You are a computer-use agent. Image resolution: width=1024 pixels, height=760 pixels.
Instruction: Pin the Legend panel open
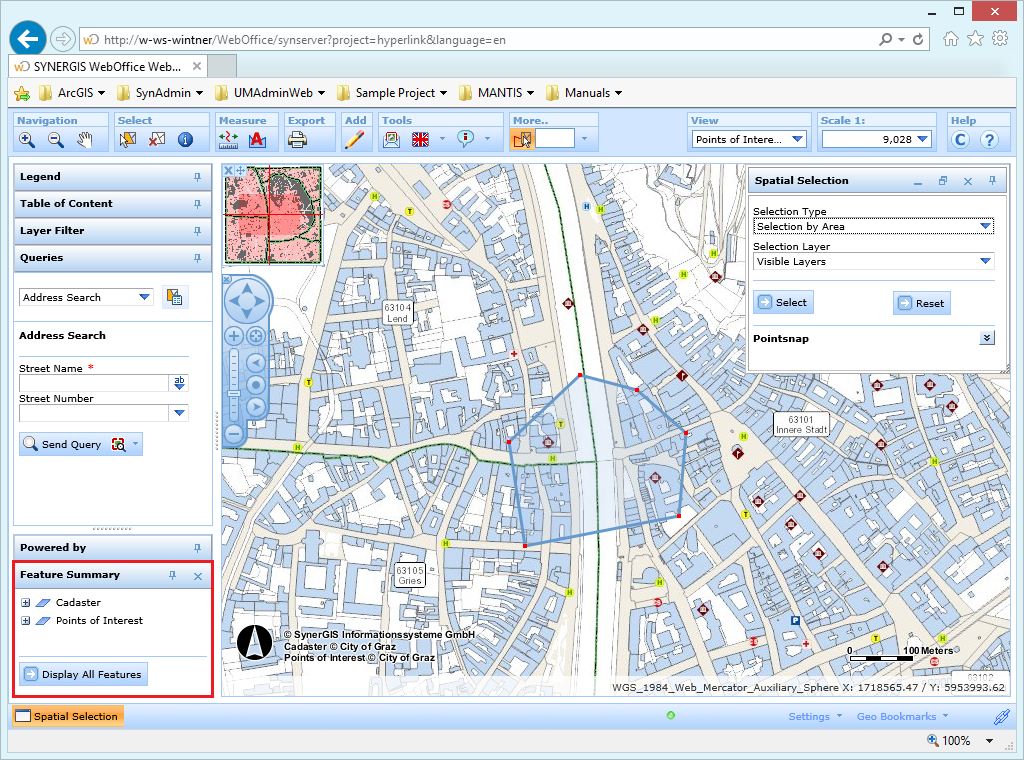tap(199, 176)
